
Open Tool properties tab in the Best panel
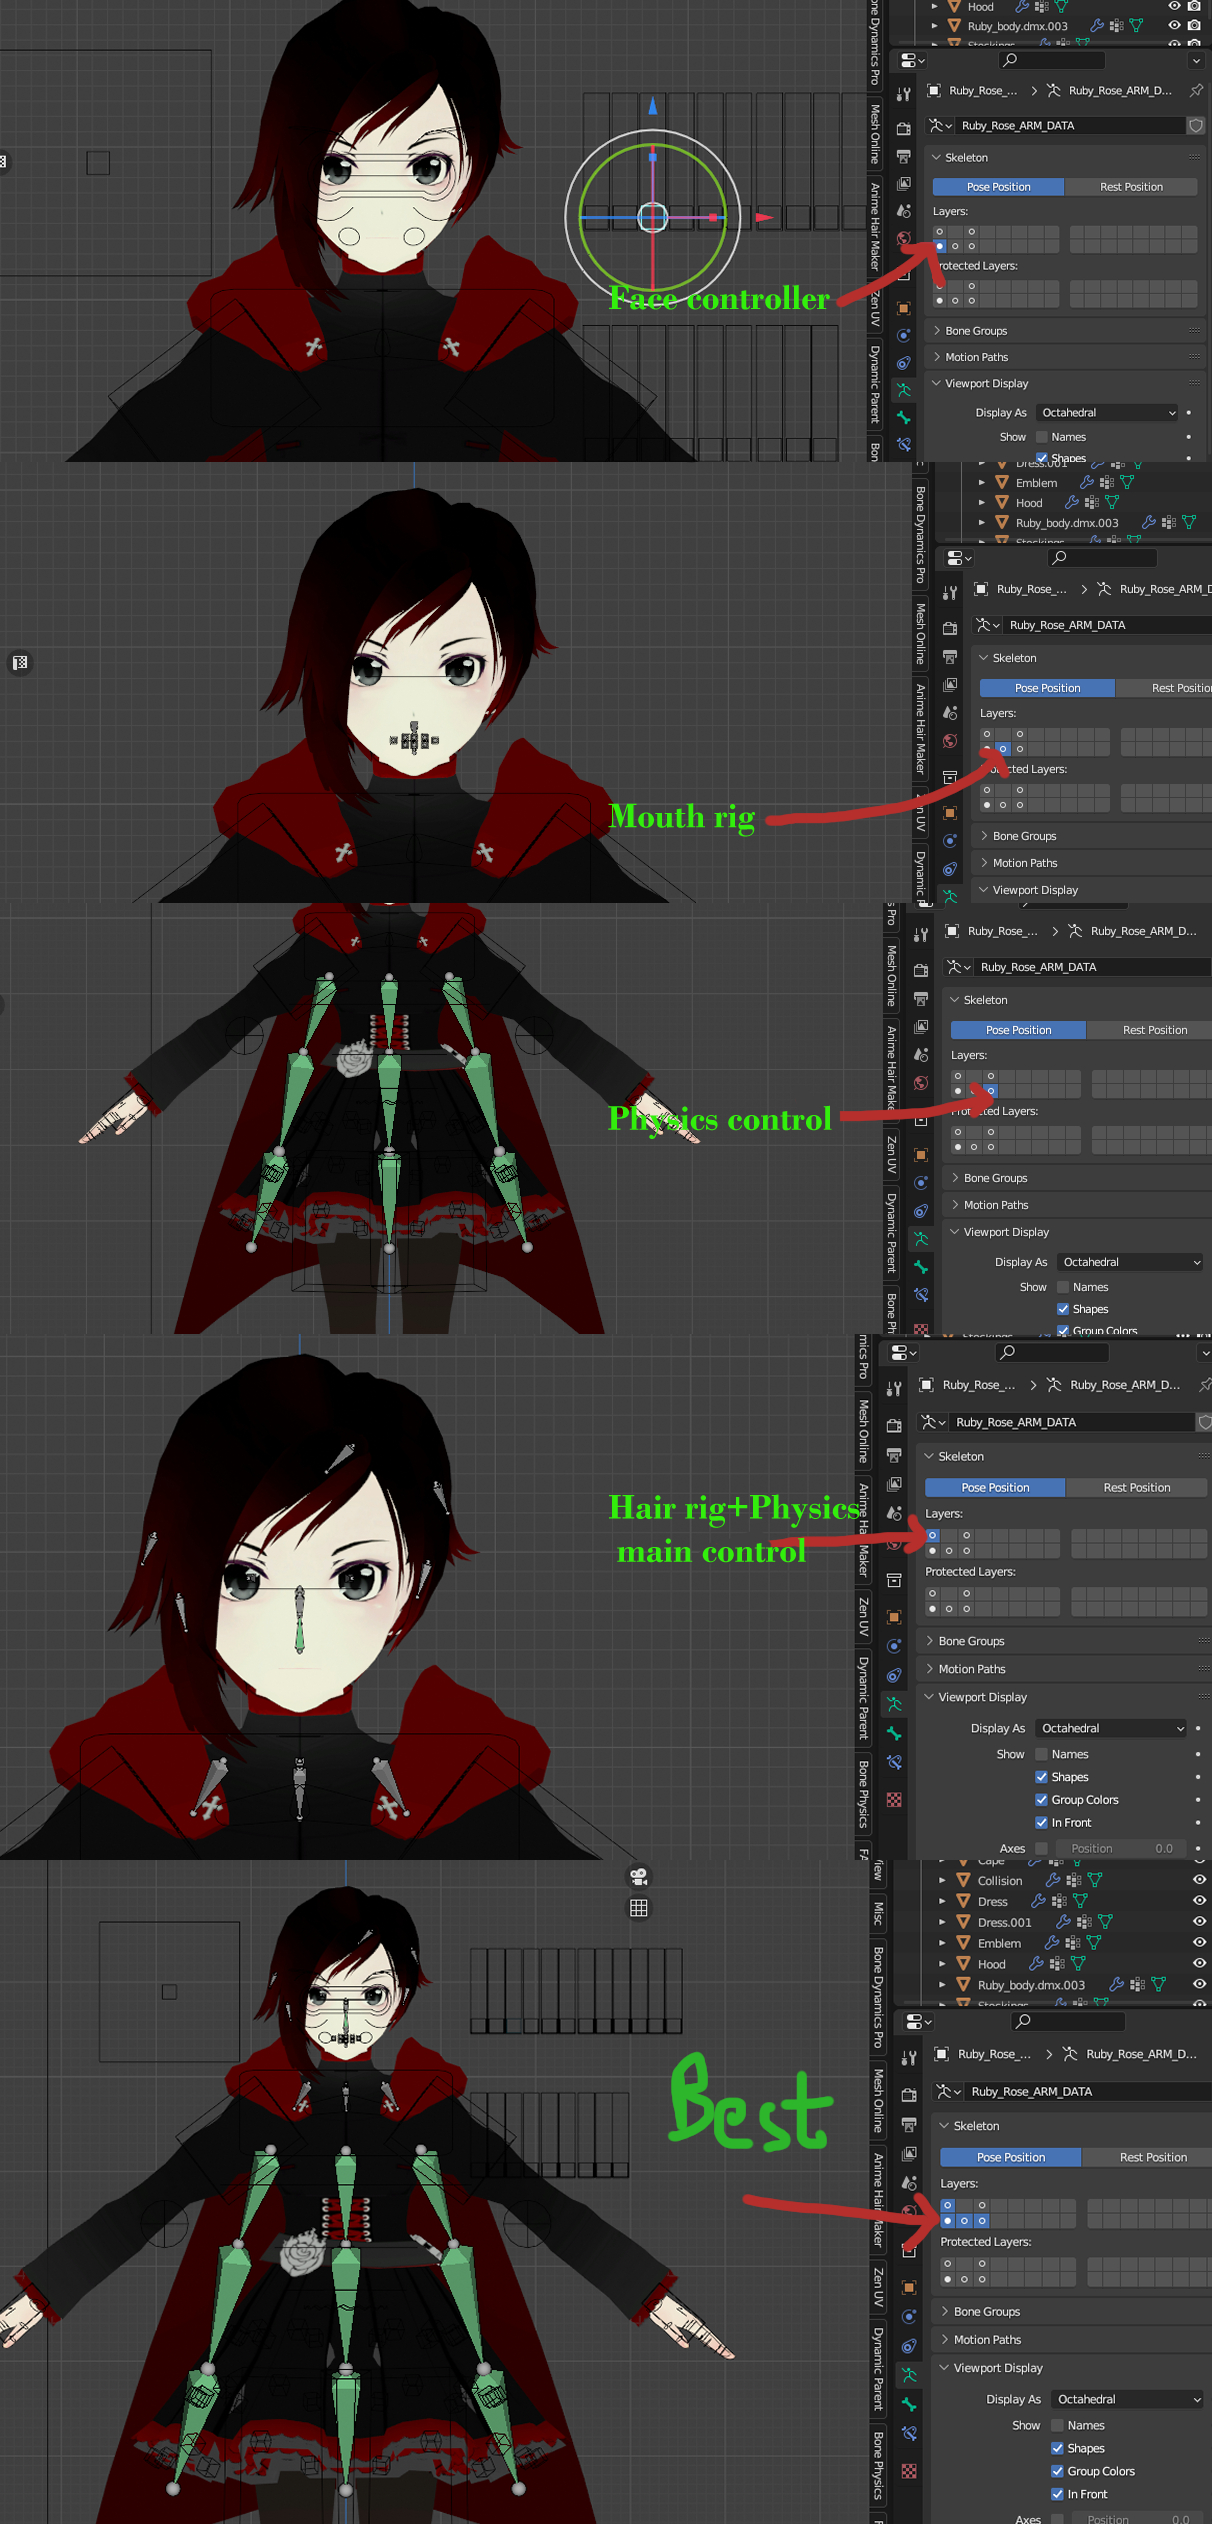[x=909, y=2058]
